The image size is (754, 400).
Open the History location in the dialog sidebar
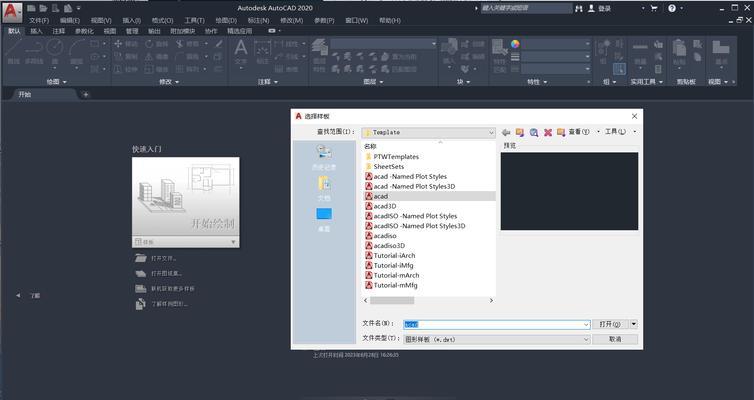click(324, 158)
